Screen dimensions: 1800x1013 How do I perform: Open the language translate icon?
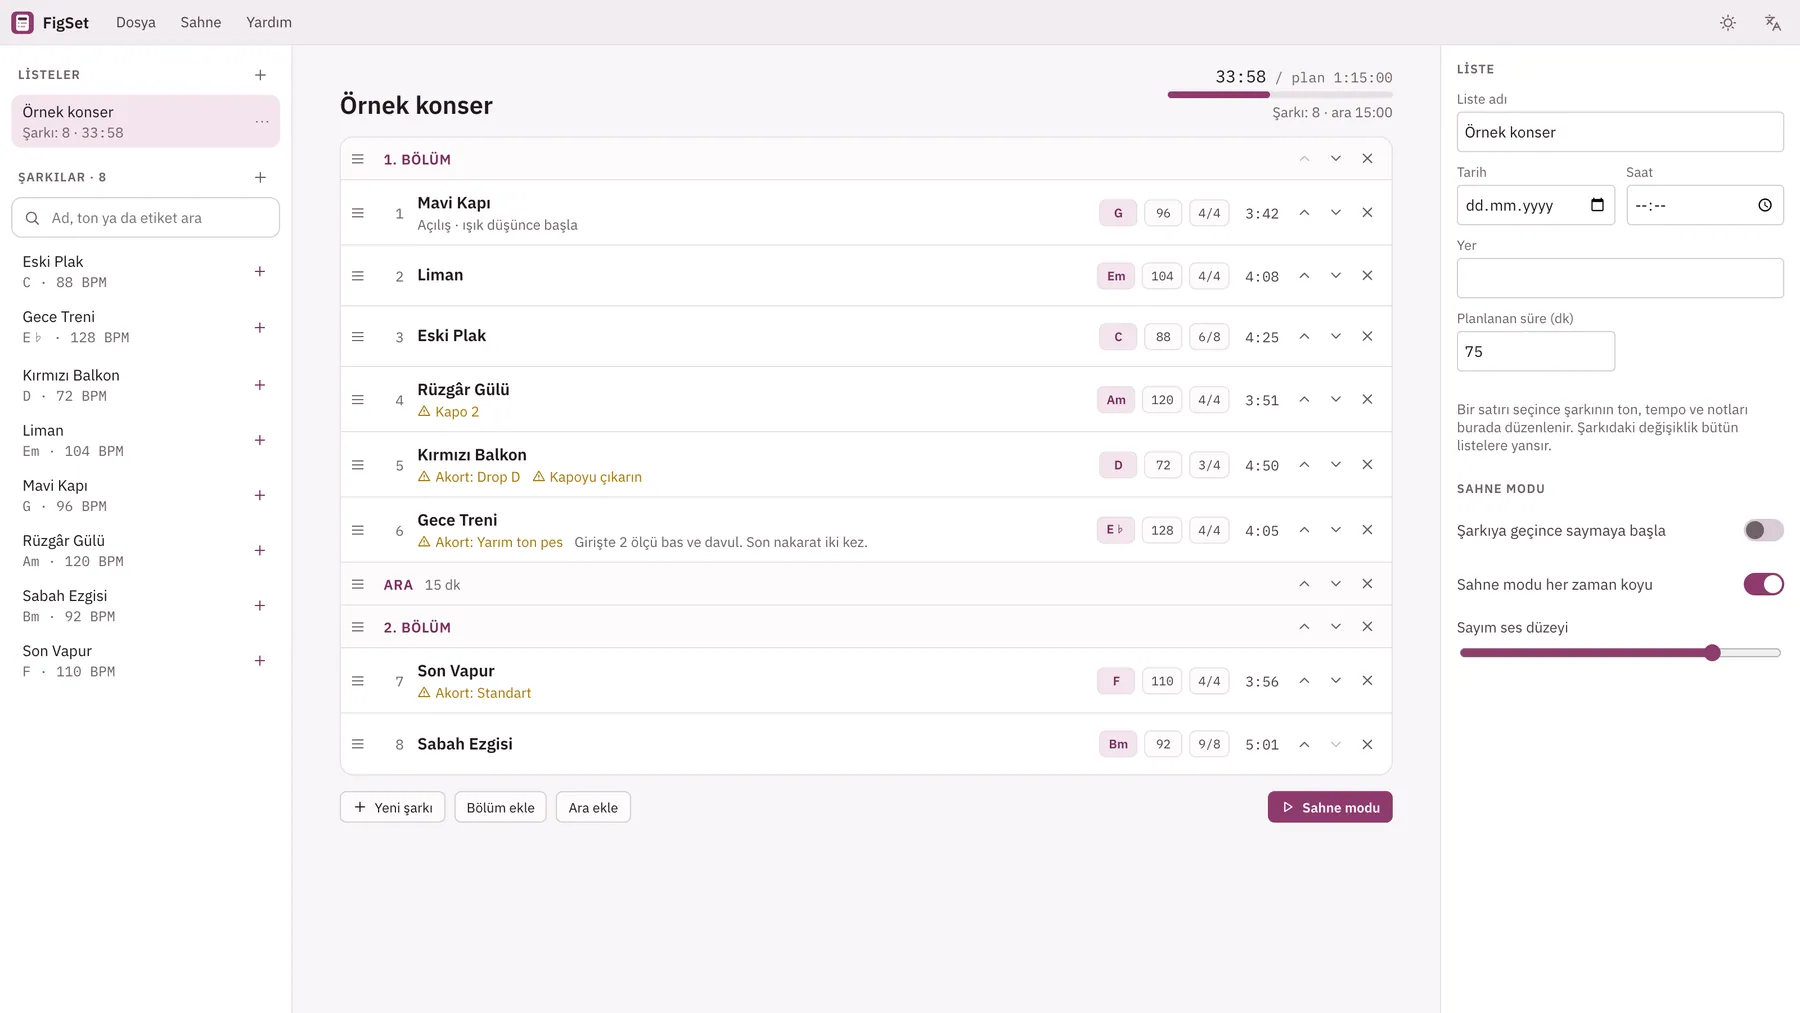tap(1773, 22)
